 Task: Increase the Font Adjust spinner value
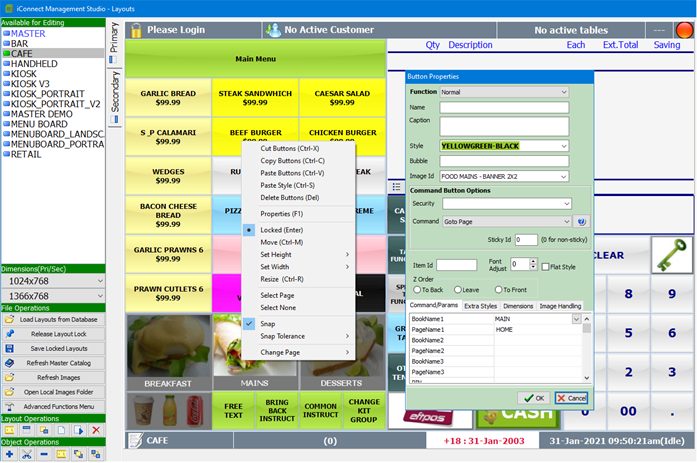[533, 261]
